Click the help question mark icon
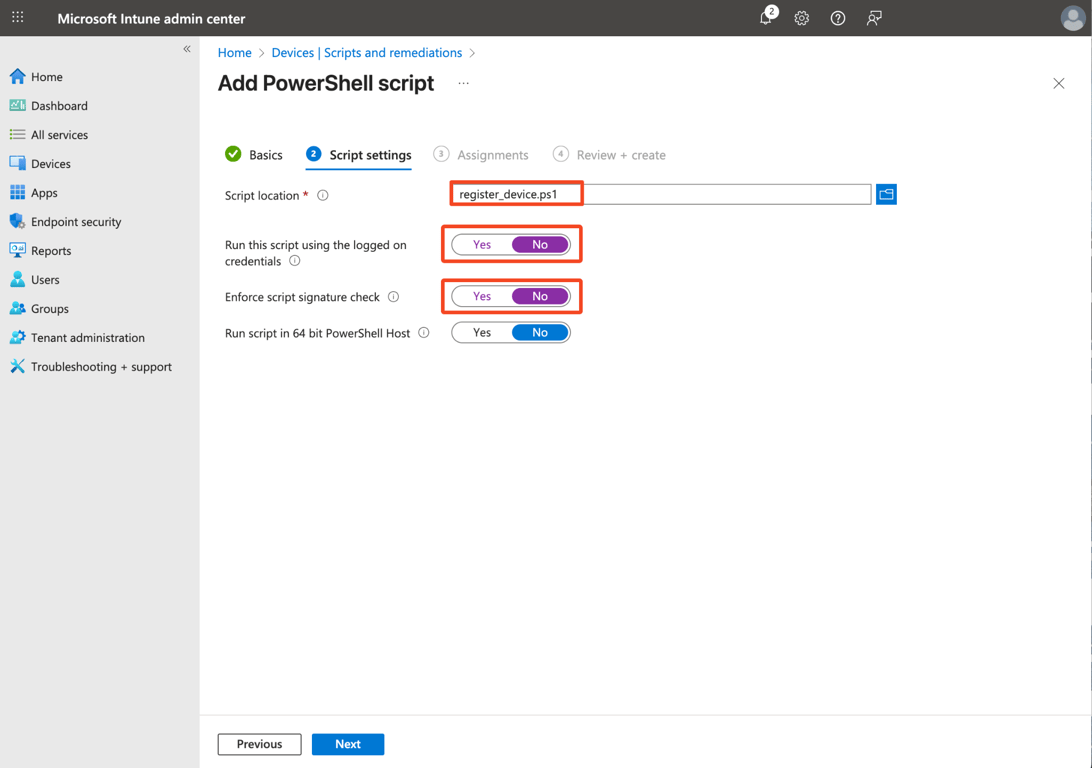 coord(838,18)
